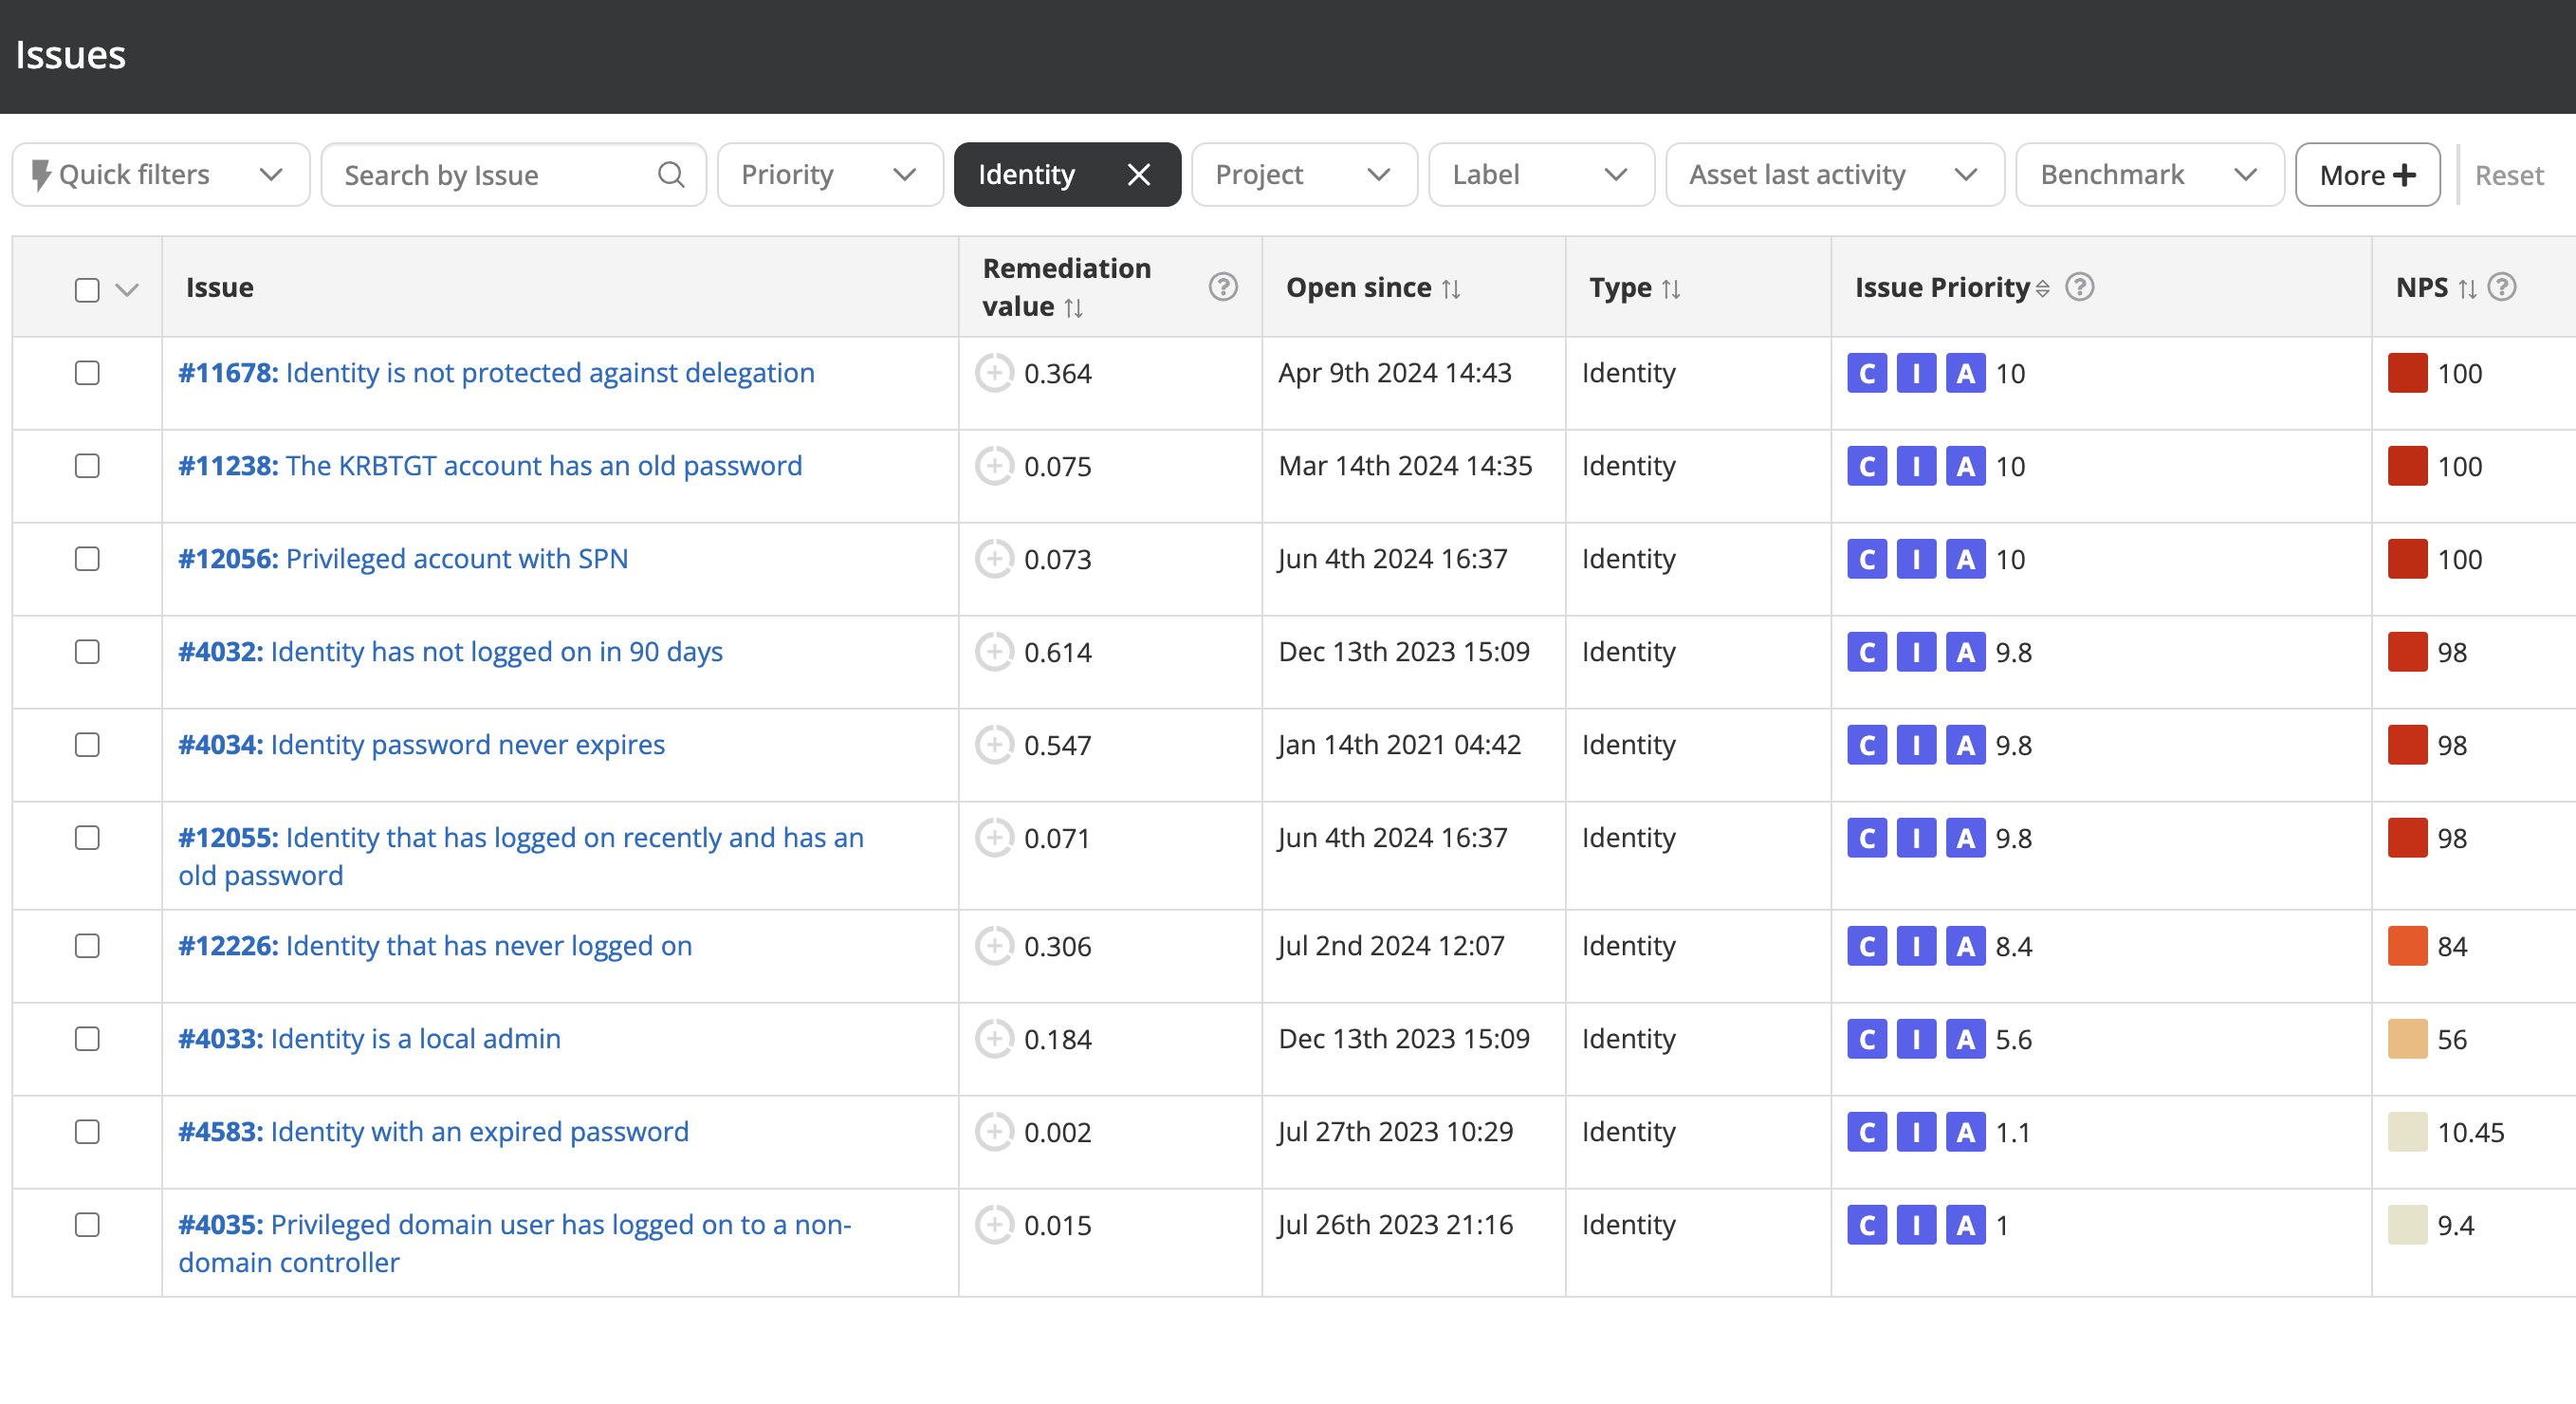Viewport: 2576px width, 1404px height.
Task: Sort by Type column arrows
Action: (1670, 289)
